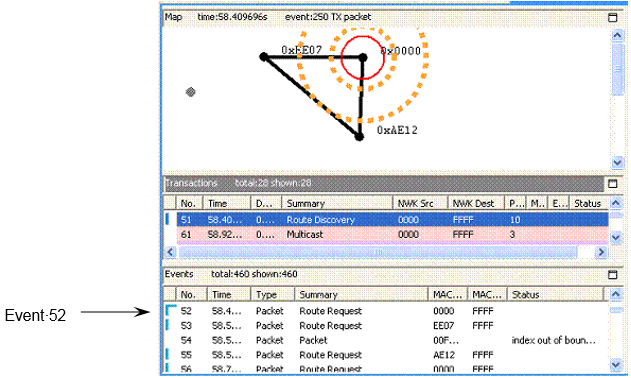Maximize the Map panel
This screenshot has width=631, height=378.
pos(612,17)
